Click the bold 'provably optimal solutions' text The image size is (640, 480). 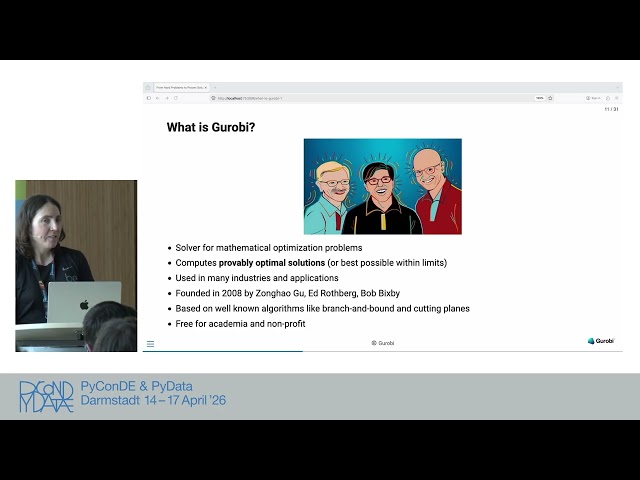pyautogui.click(x=272, y=263)
